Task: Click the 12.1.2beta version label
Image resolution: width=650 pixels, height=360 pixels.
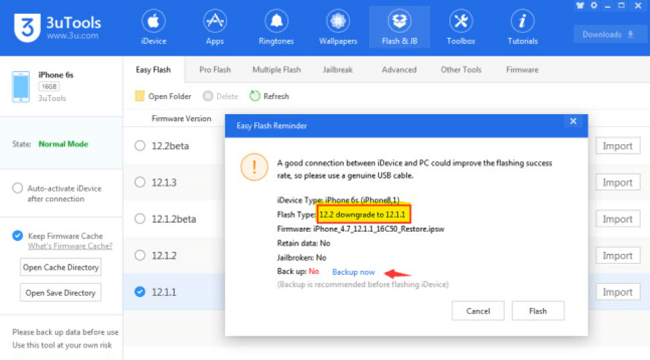Action: [174, 219]
